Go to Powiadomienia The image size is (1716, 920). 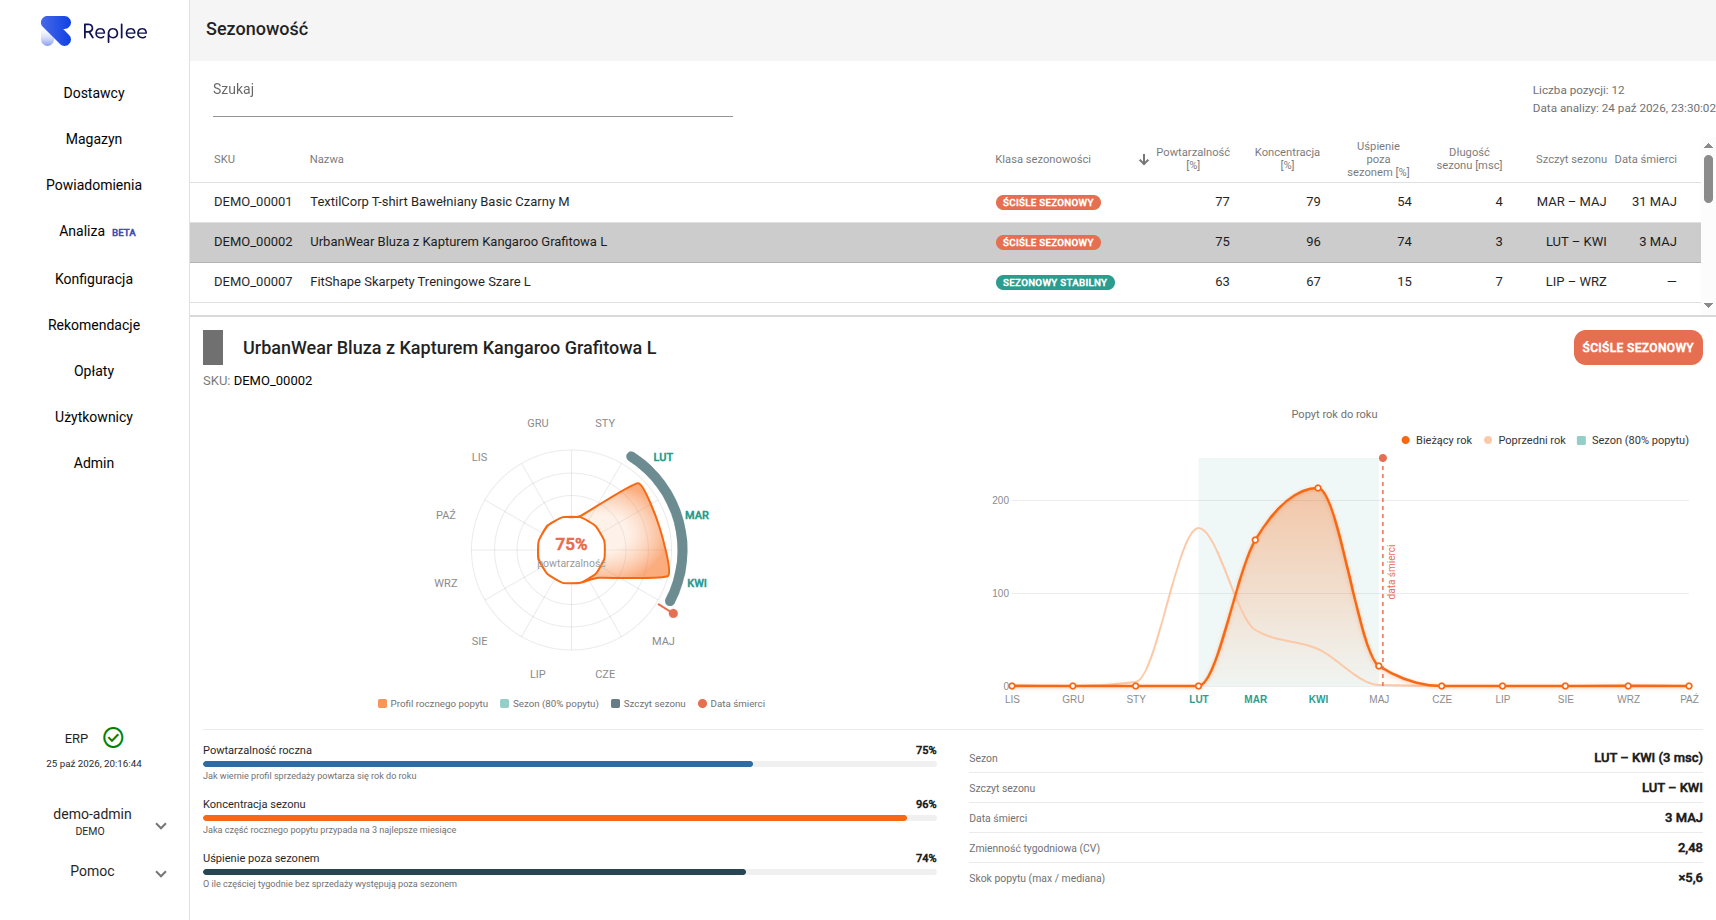(x=94, y=185)
